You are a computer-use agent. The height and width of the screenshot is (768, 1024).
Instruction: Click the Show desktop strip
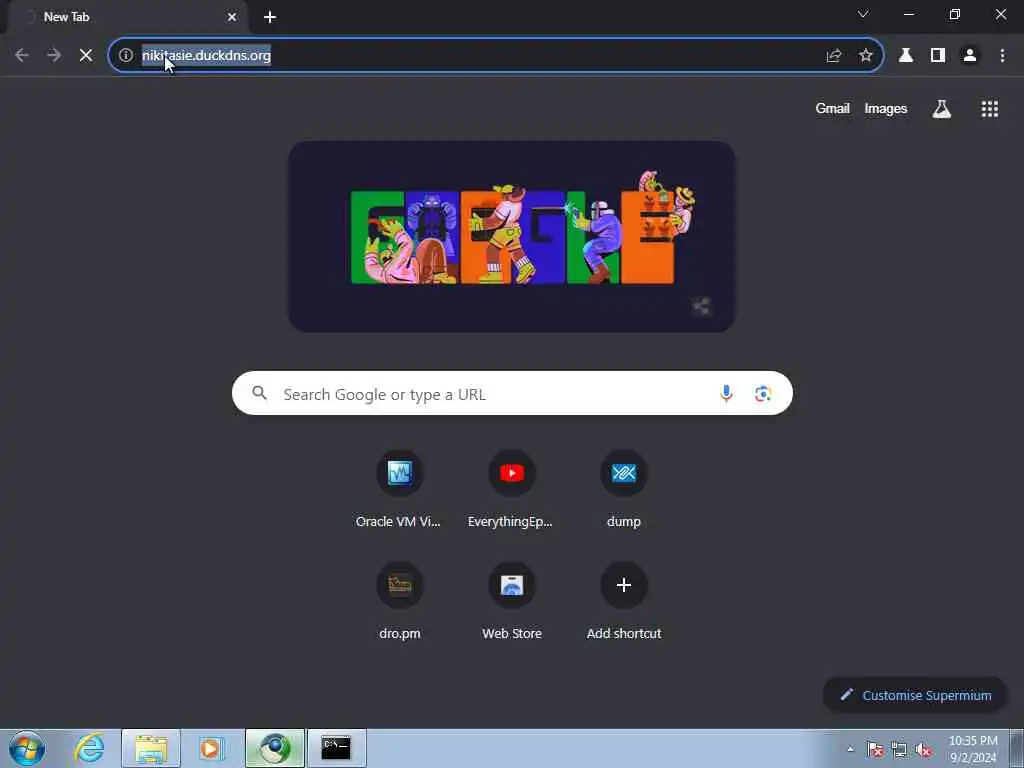pos(1017,748)
